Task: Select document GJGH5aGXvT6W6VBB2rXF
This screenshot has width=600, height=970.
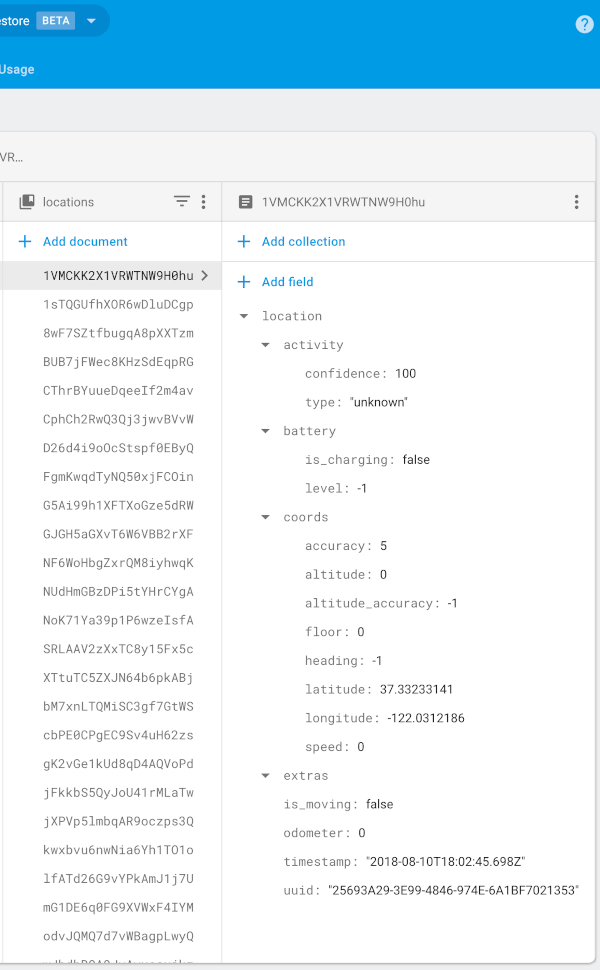Action: (118, 534)
